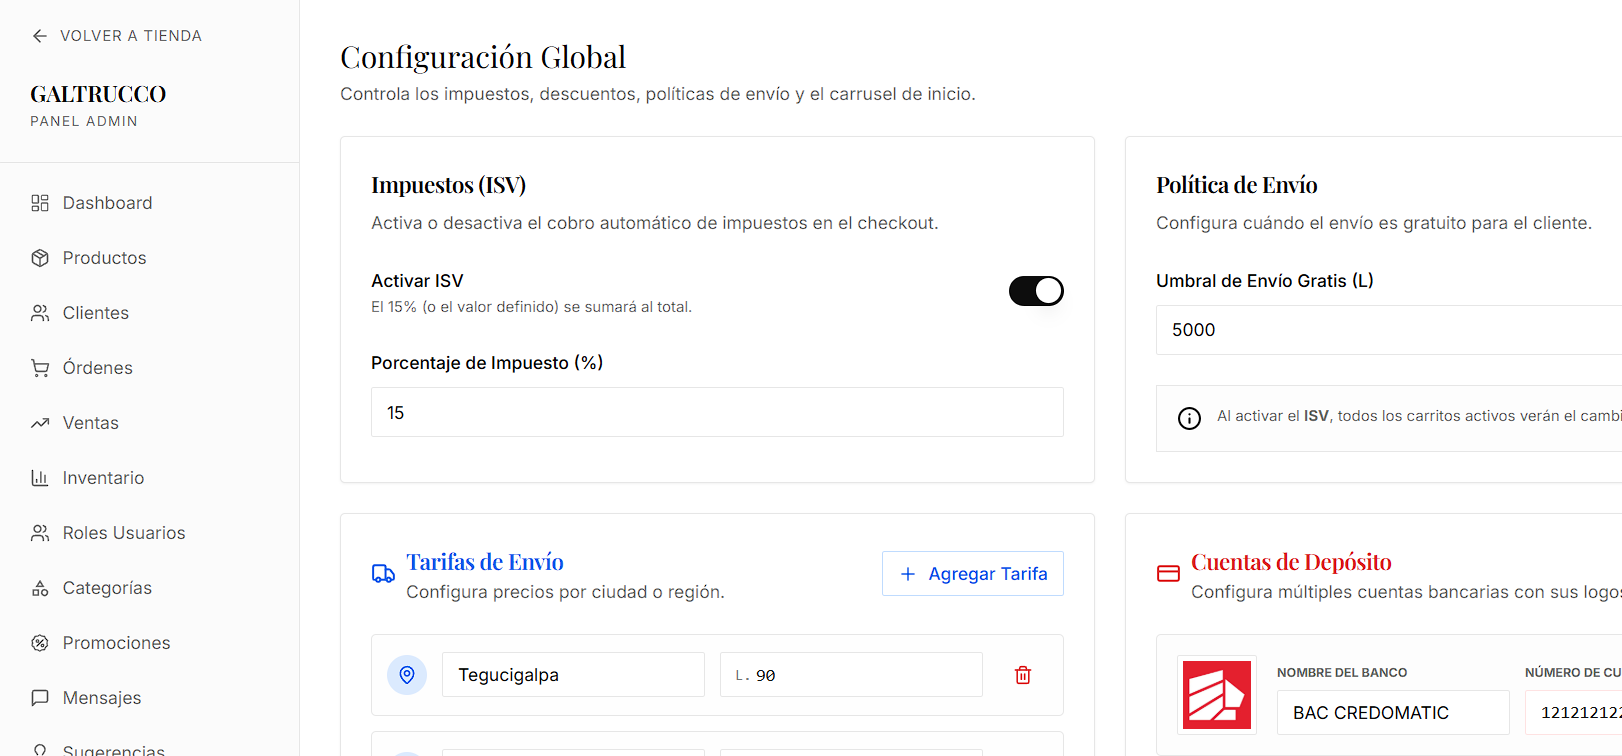Delete the Tegucigalpa shipping rate
Image resolution: width=1622 pixels, height=756 pixels.
(x=1022, y=675)
